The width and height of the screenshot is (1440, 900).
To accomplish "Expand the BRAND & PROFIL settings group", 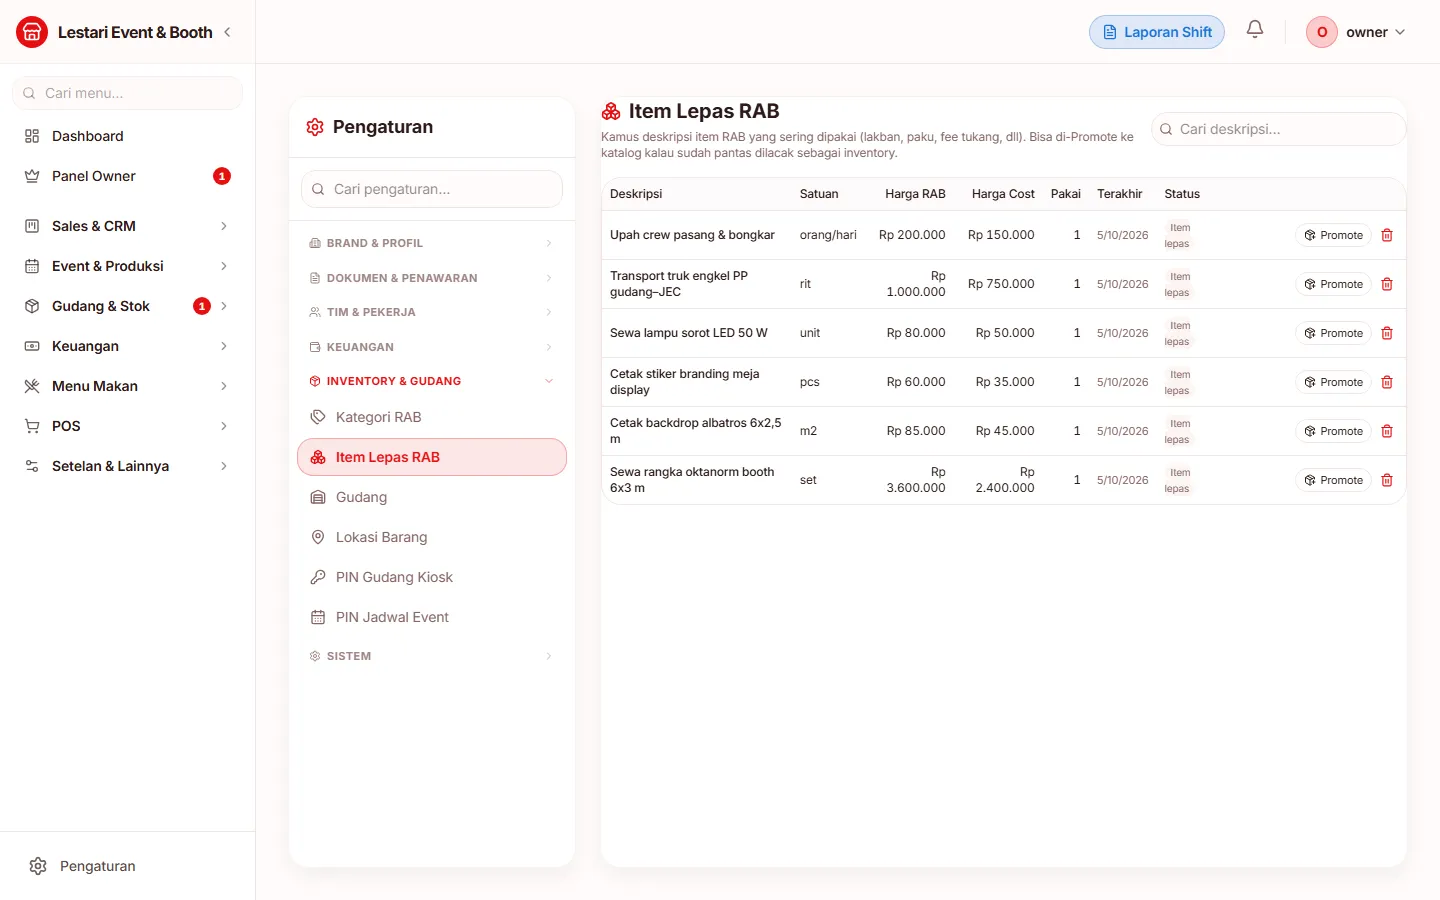I will click(x=431, y=243).
